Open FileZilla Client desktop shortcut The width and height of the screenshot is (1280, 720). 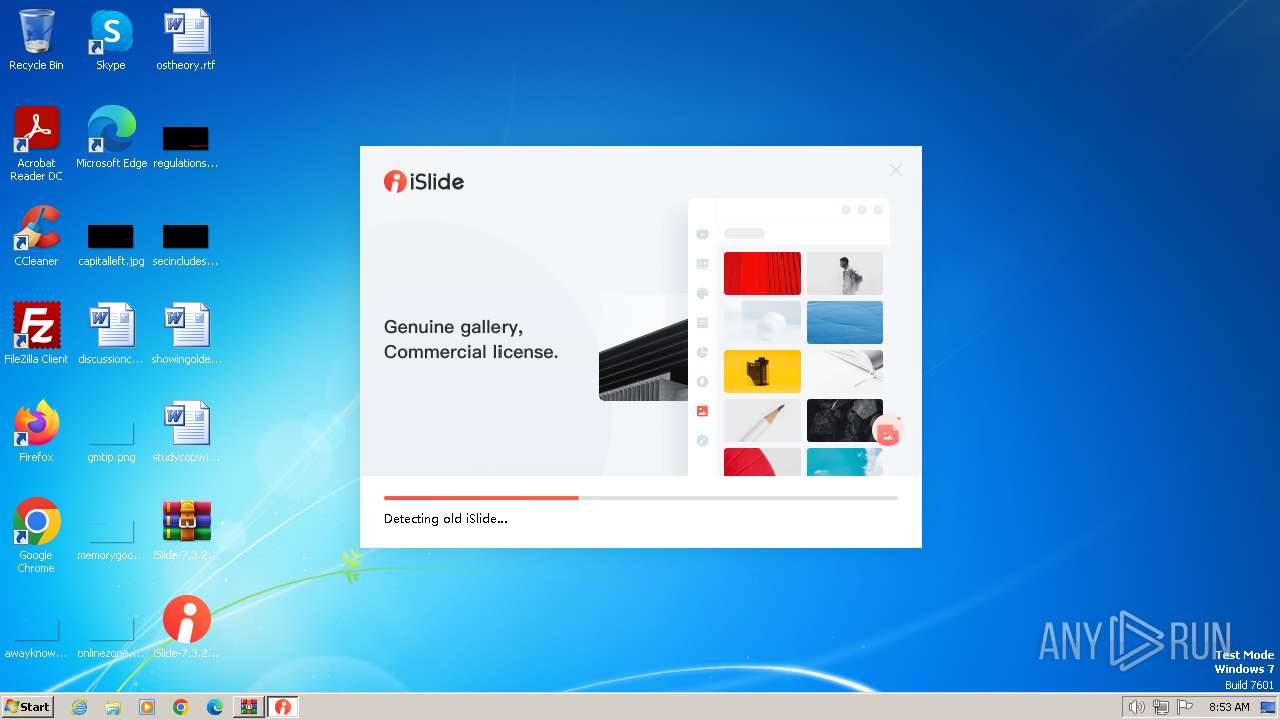[x=36, y=334]
